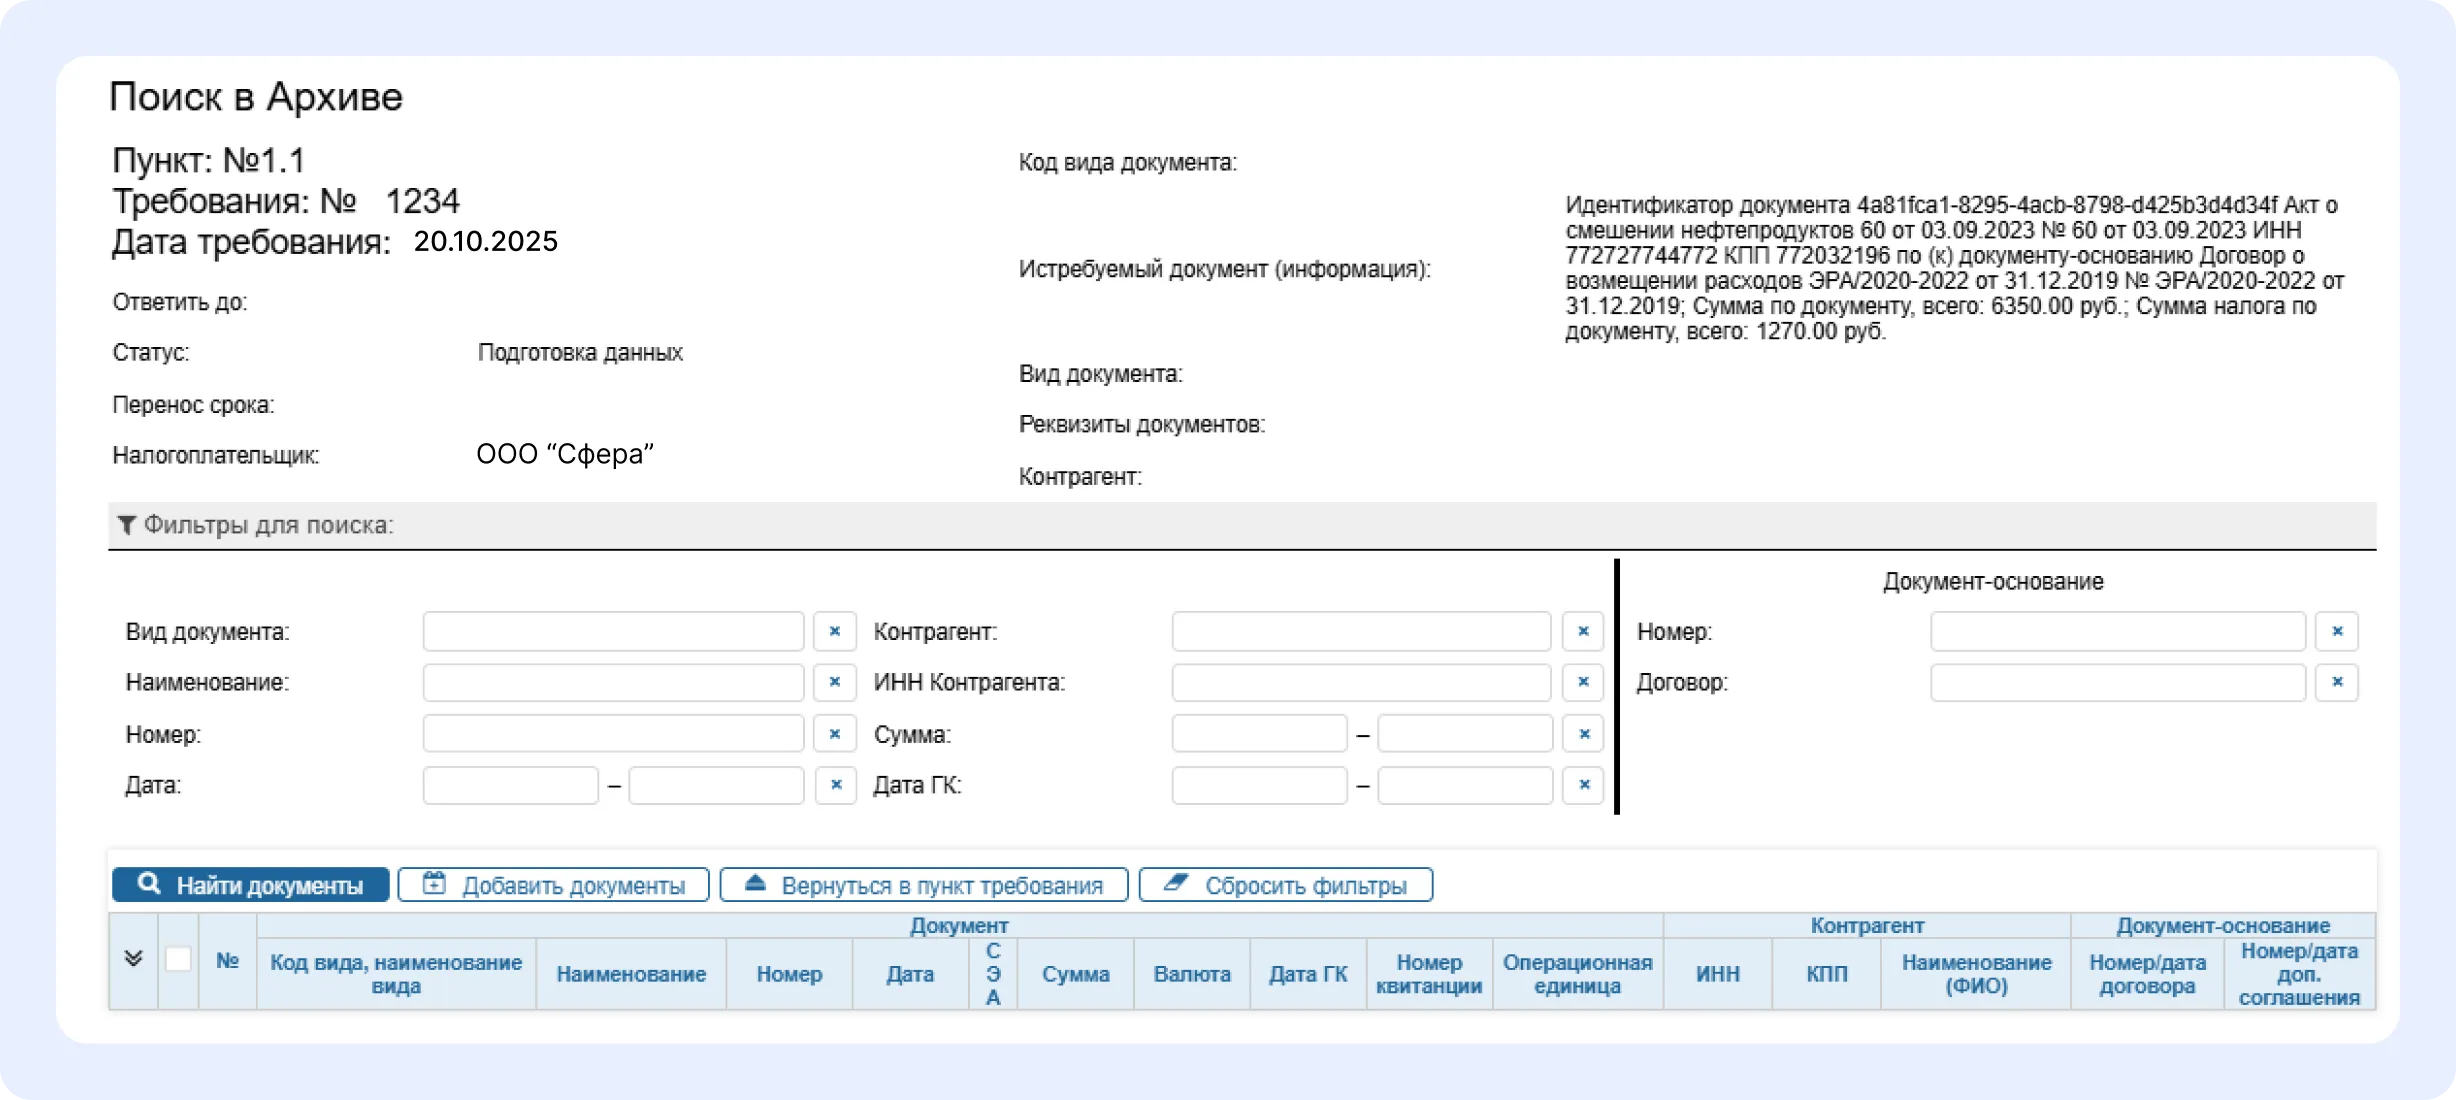Click the Номер field under Документ-основание
Viewport: 2456px width, 1100px height.
click(x=2117, y=631)
